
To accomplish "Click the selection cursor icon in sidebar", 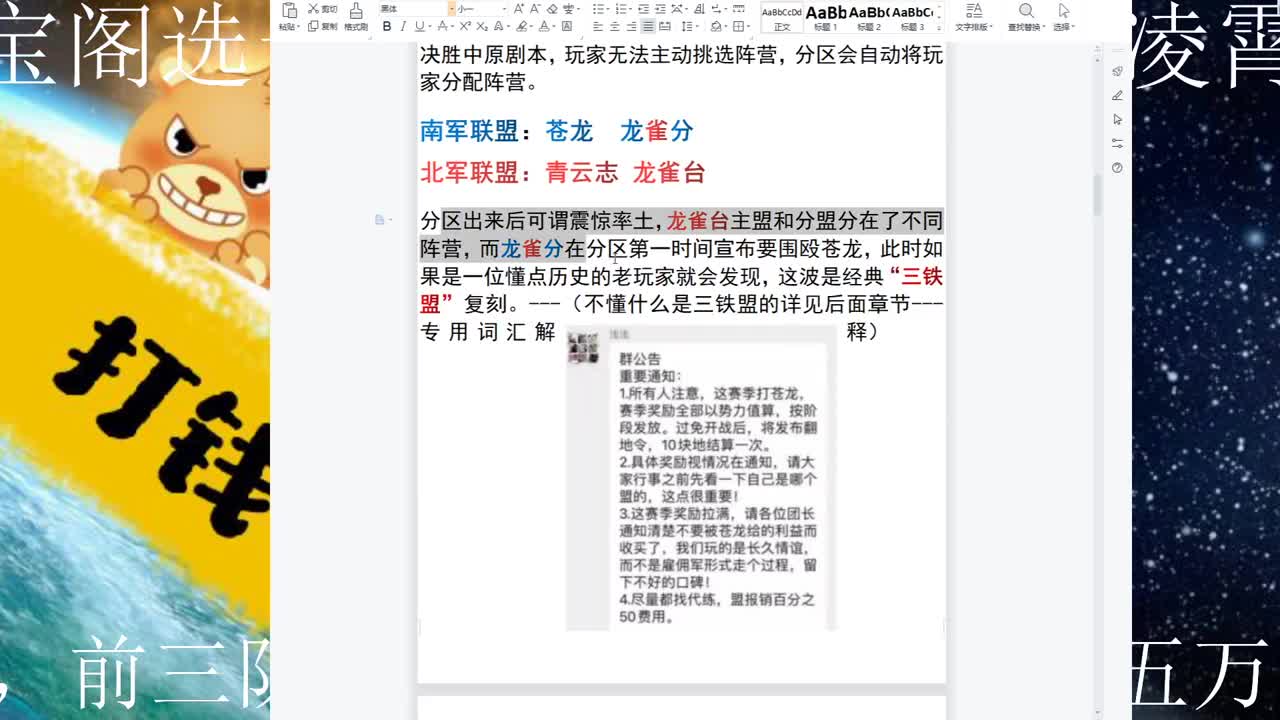I will tap(1117, 120).
